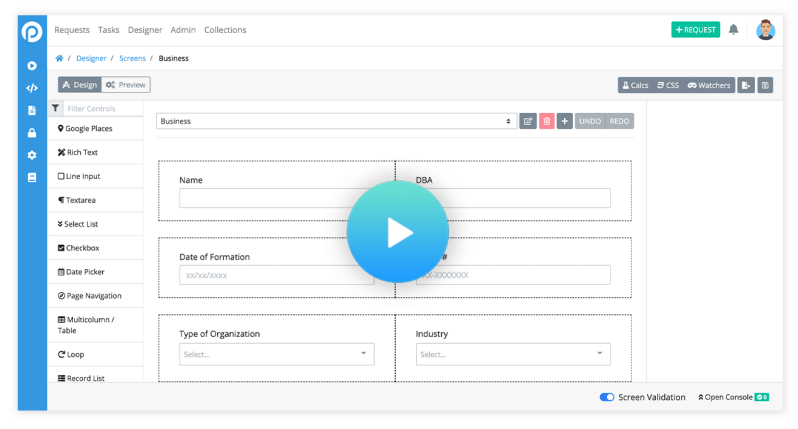Open the Watchers panel
The height and width of the screenshot is (429, 798).
709,85
